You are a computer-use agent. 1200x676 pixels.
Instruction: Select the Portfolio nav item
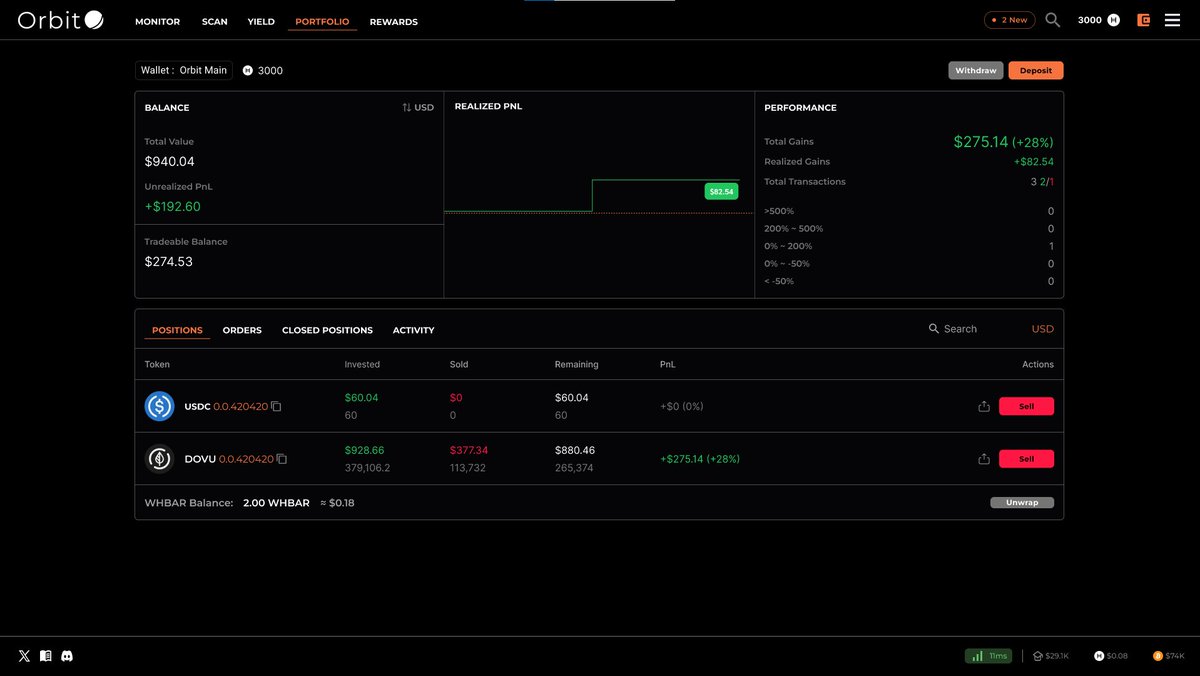tap(322, 21)
